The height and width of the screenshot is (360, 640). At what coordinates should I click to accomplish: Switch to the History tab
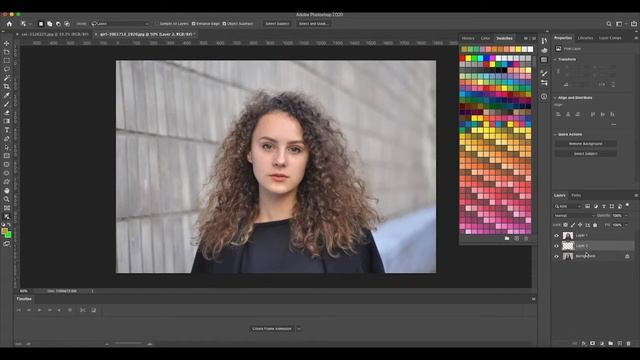tap(468, 38)
